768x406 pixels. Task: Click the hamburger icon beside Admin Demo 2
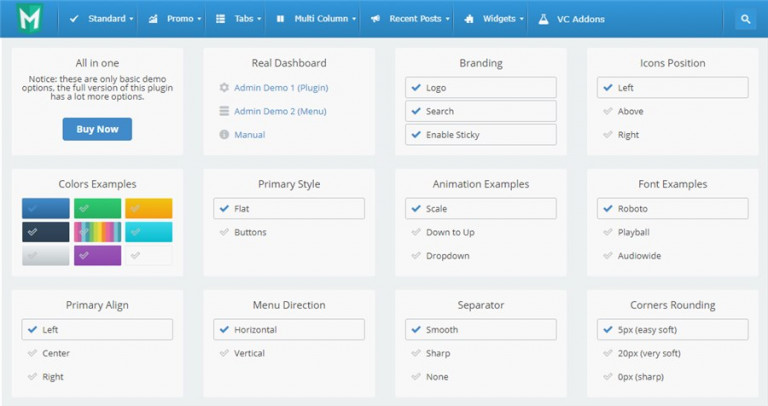224,111
